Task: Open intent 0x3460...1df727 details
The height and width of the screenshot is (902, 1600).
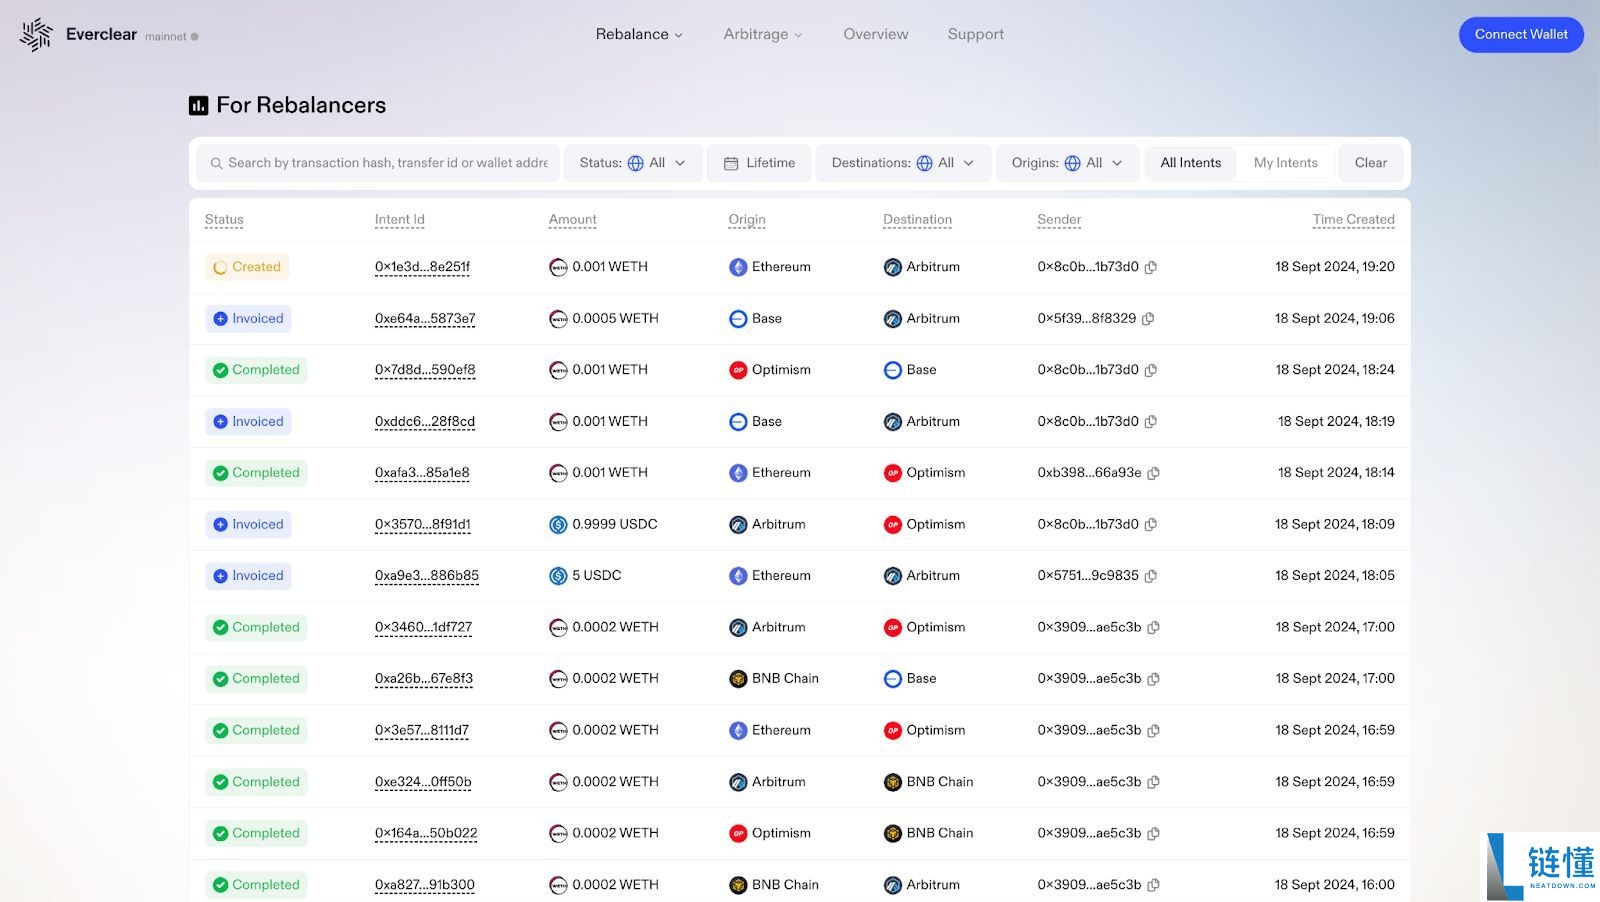Action: pyautogui.click(x=423, y=628)
